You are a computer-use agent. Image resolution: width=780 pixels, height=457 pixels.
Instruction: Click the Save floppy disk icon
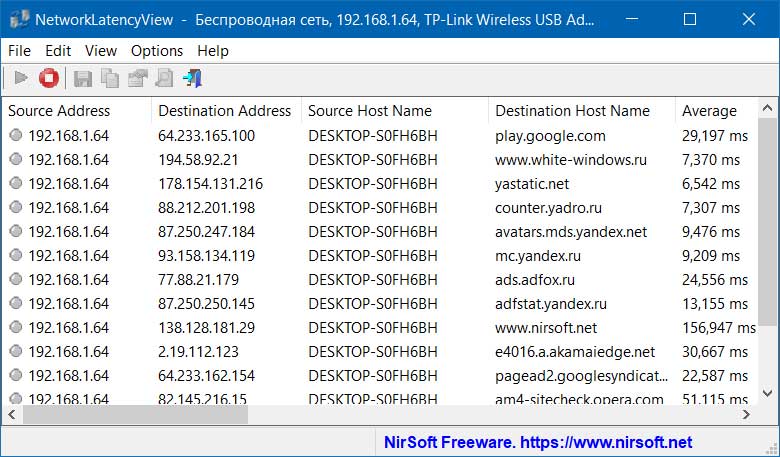tap(83, 79)
